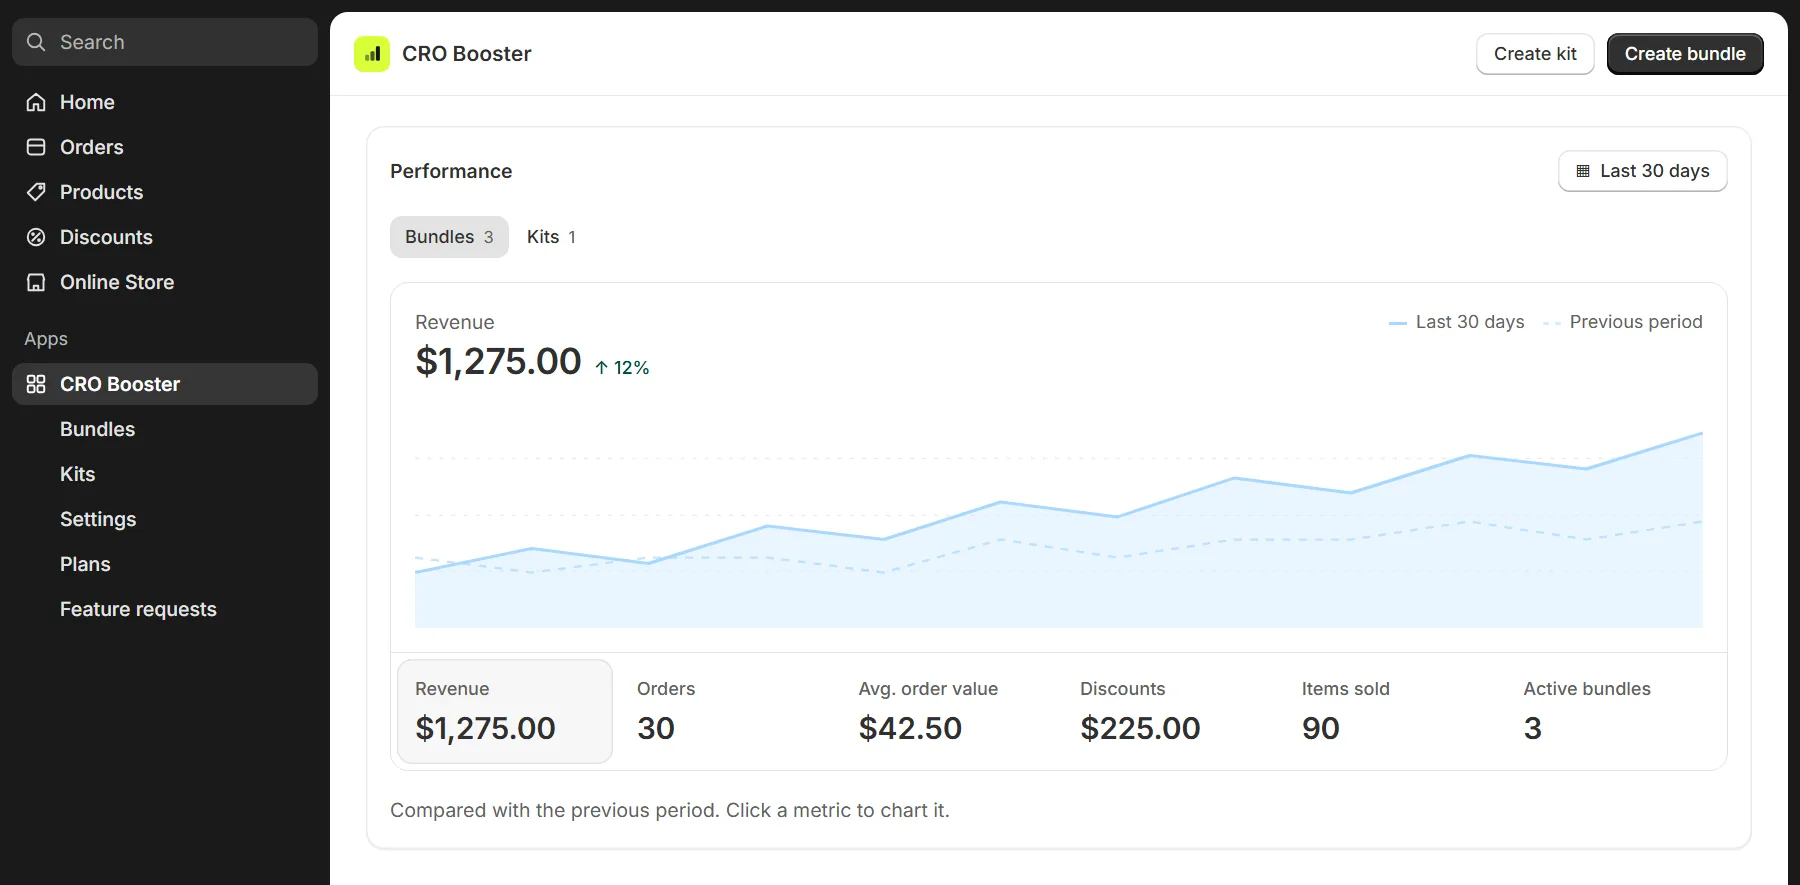Click the CRO Booster grid icon in sidebar
The image size is (1800, 885).
36,384
